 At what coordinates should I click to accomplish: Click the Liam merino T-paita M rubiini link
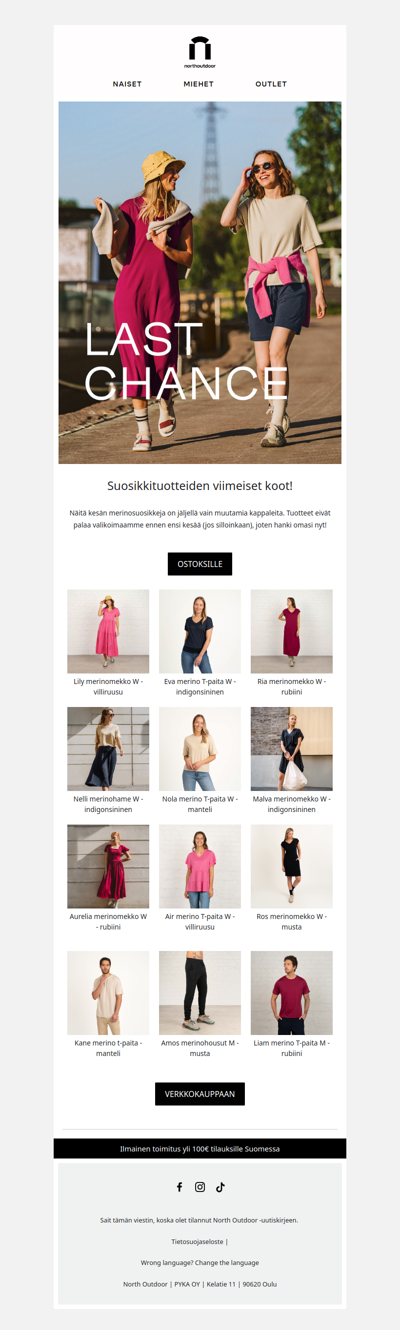pyautogui.click(x=292, y=1048)
